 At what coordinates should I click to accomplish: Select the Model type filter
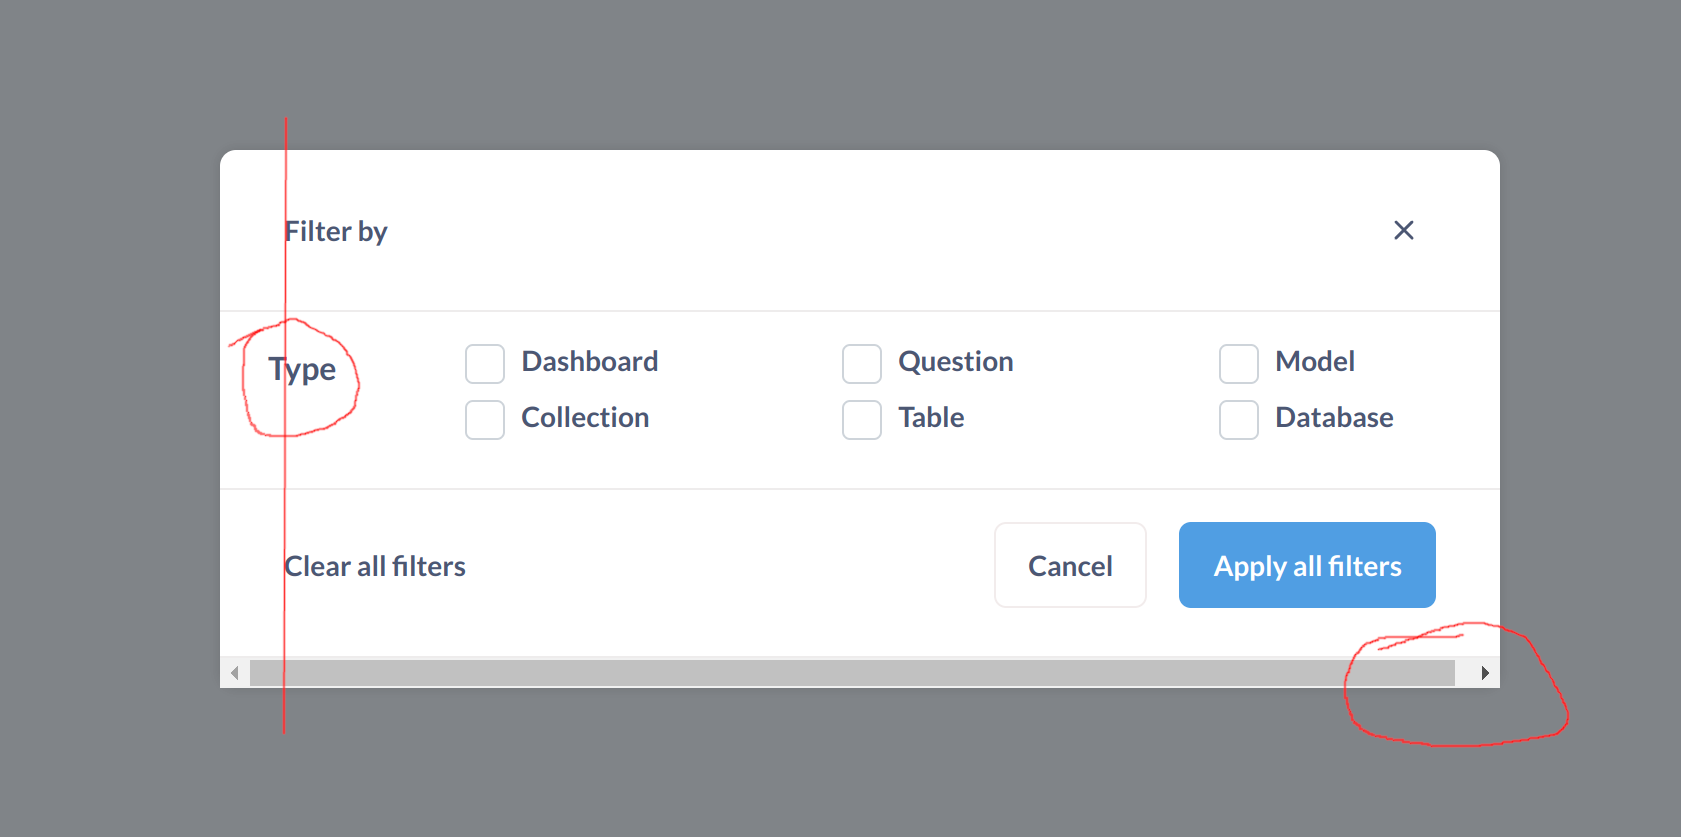pyautogui.click(x=1238, y=363)
